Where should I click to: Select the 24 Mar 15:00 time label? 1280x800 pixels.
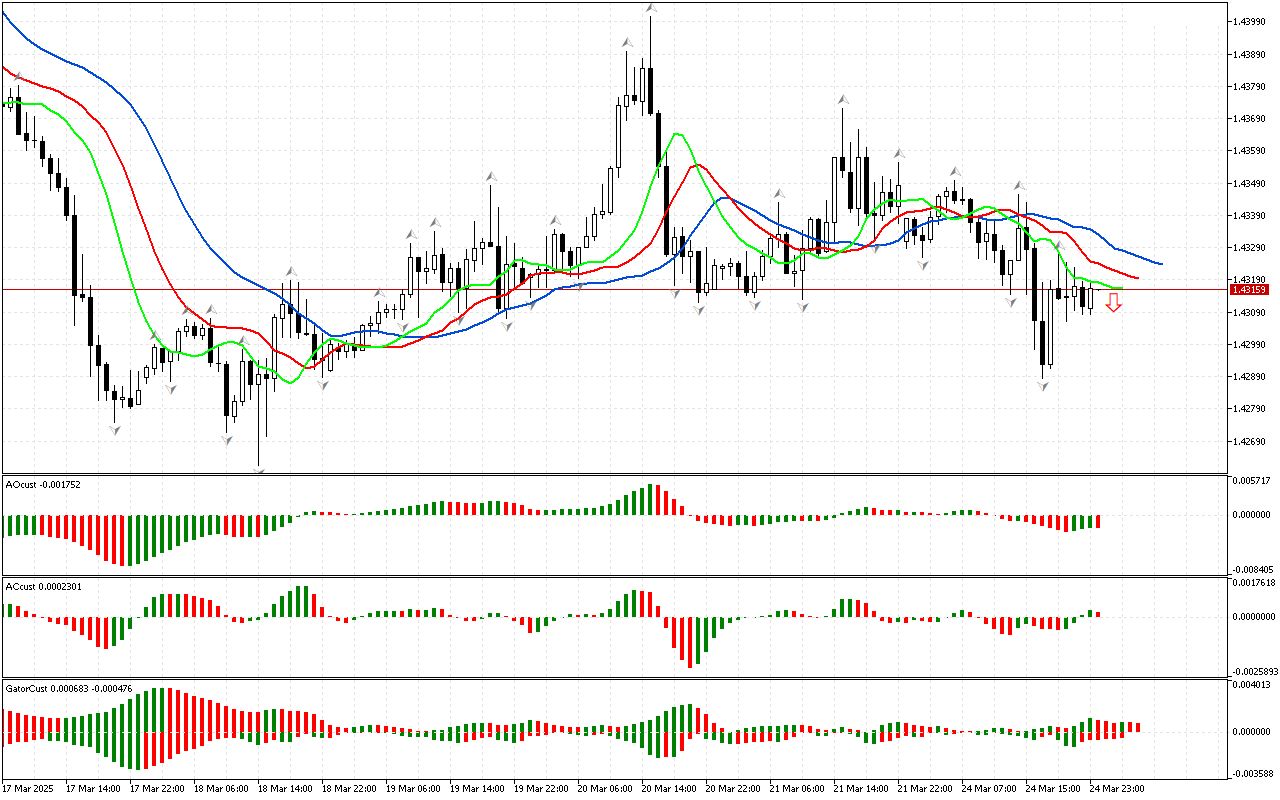pyautogui.click(x=1053, y=788)
